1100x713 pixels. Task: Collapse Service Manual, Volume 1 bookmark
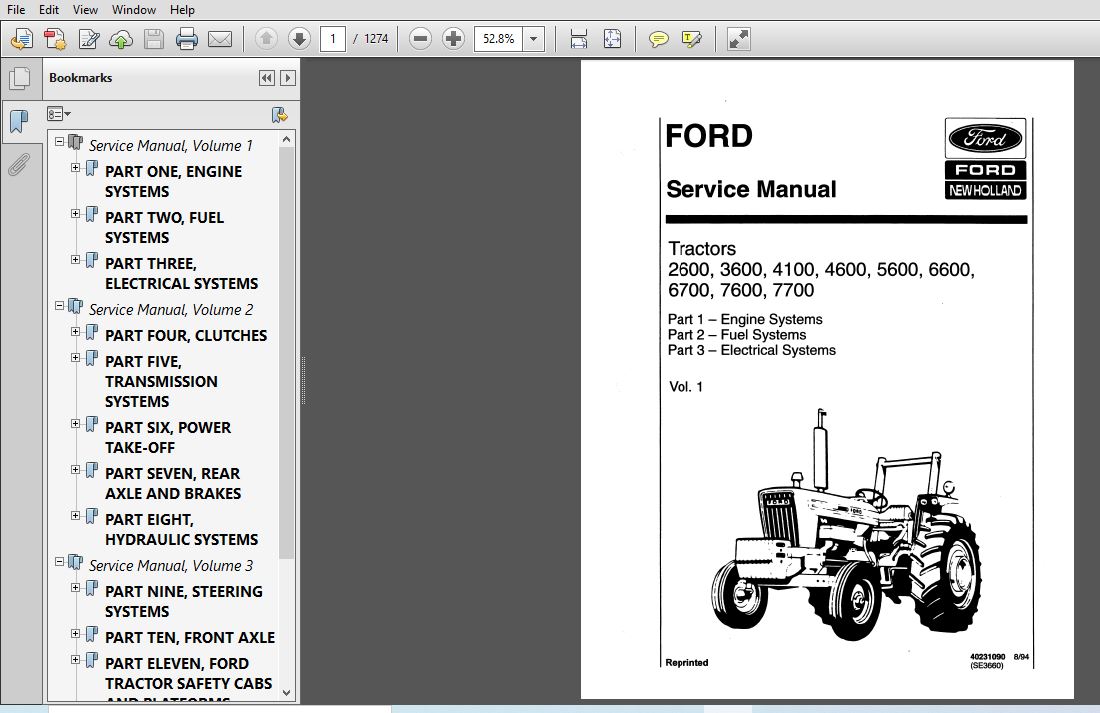pos(59,142)
